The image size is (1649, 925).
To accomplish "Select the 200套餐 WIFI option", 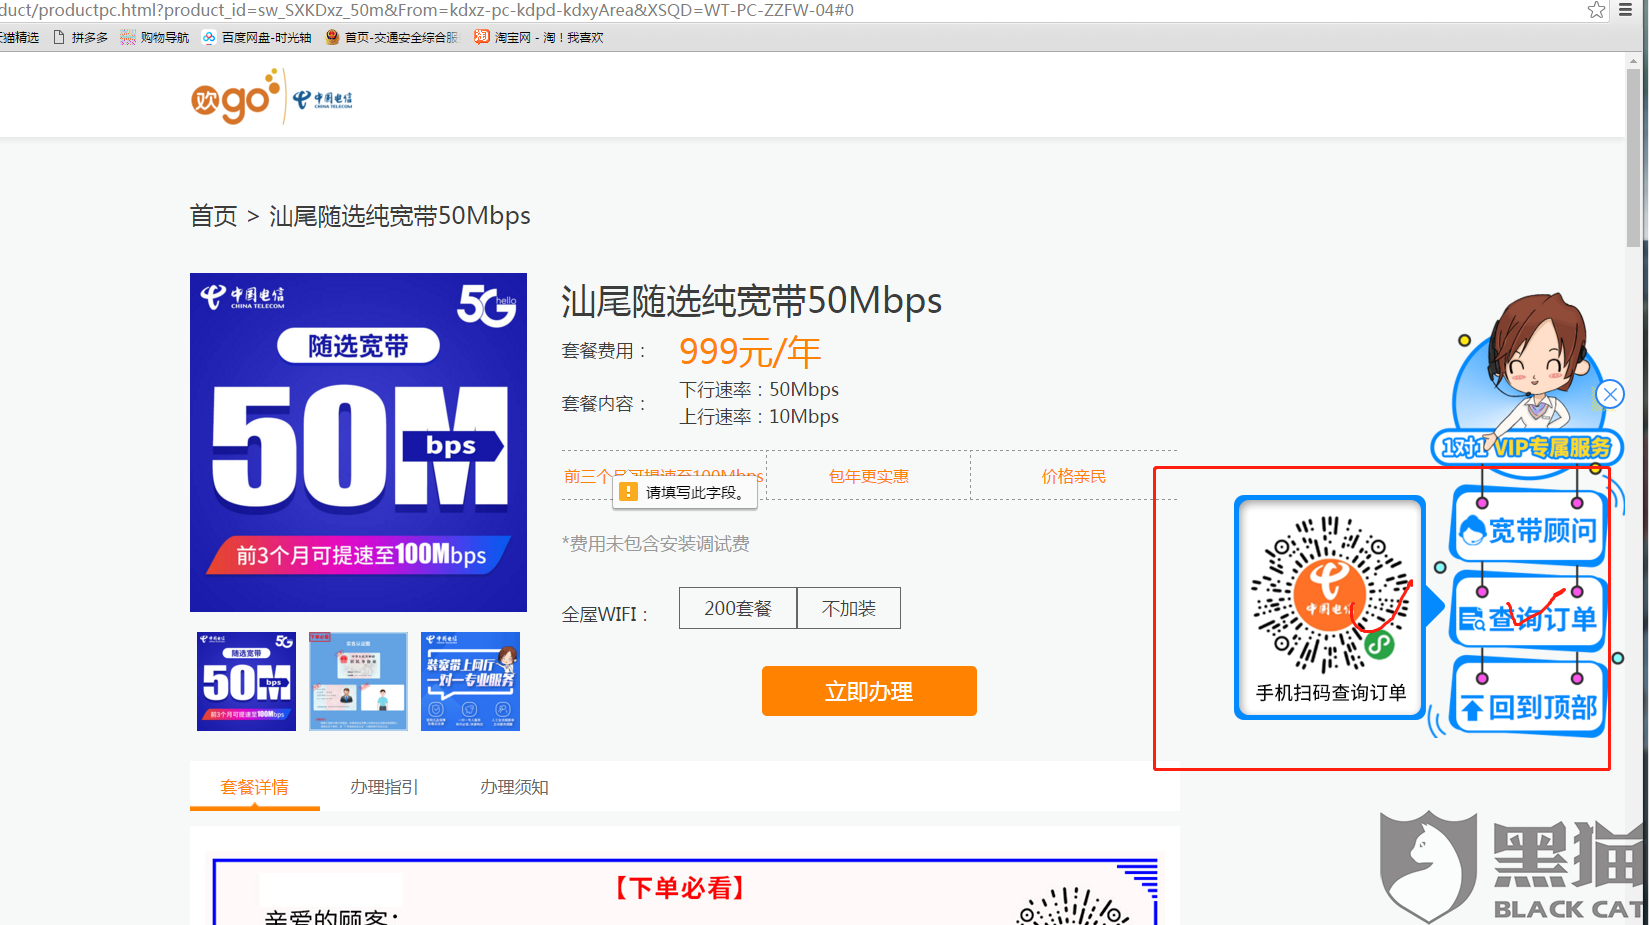I will [x=737, y=607].
